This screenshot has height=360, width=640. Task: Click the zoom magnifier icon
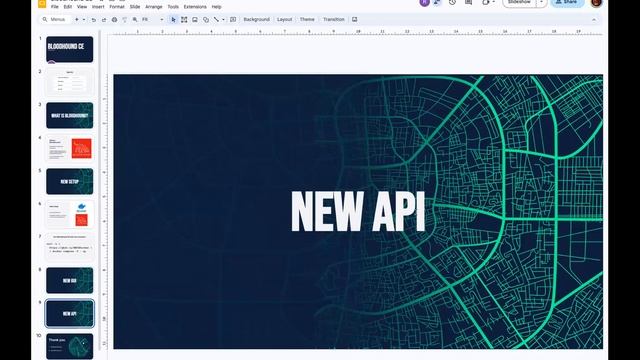(x=135, y=20)
